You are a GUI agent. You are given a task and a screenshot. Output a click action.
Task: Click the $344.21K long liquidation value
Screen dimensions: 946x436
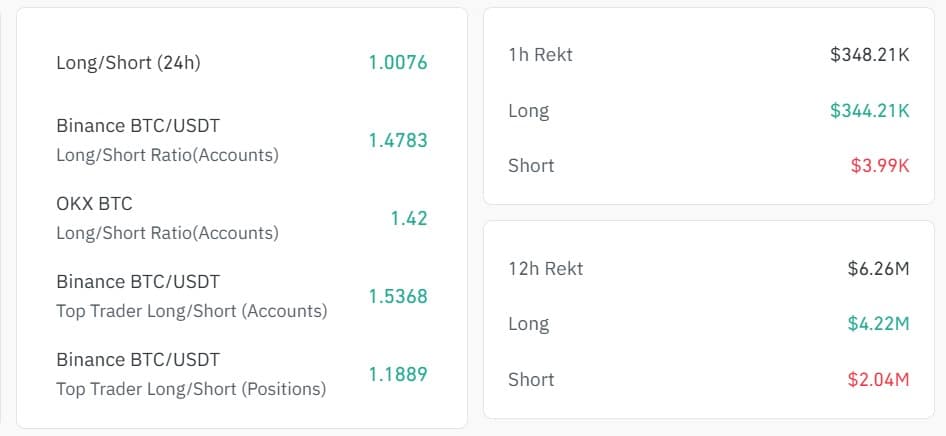pyautogui.click(x=869, y=111)
